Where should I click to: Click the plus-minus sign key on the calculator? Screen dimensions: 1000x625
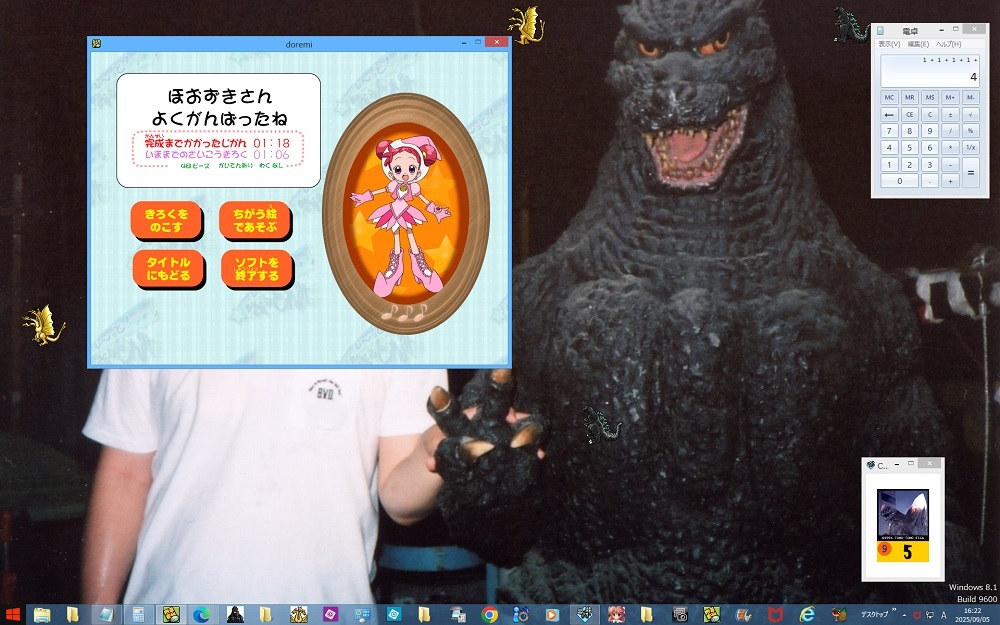click(950, 115)
